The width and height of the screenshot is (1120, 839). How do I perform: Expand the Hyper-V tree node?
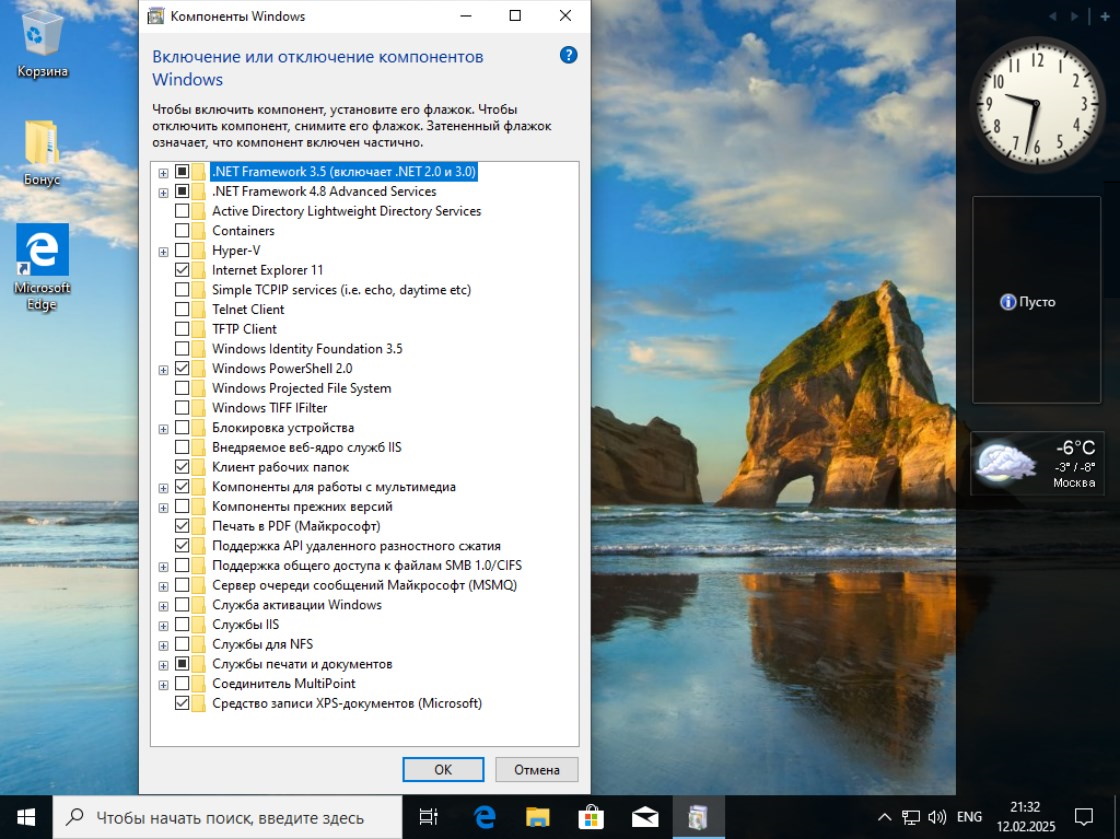point(163,251)
